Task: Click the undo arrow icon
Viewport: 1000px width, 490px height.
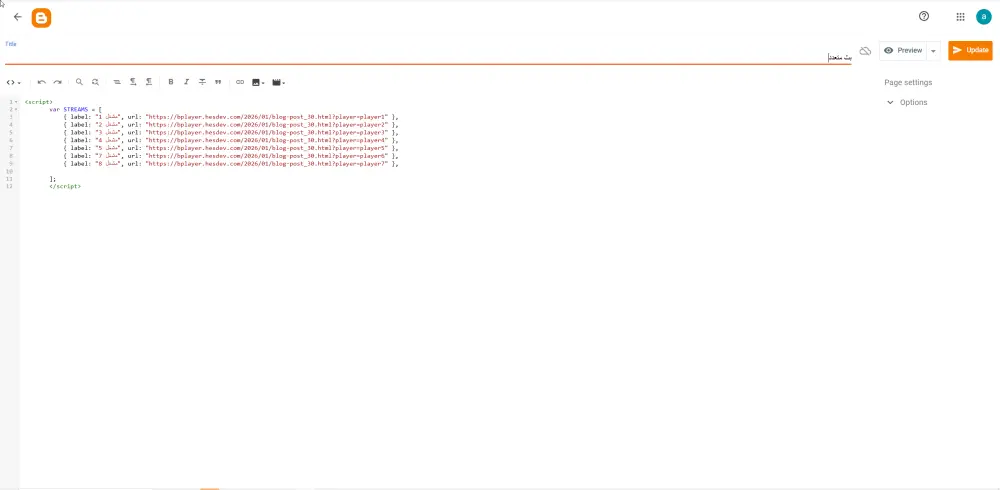Action: pyautogui.click(x=41, y=82)
